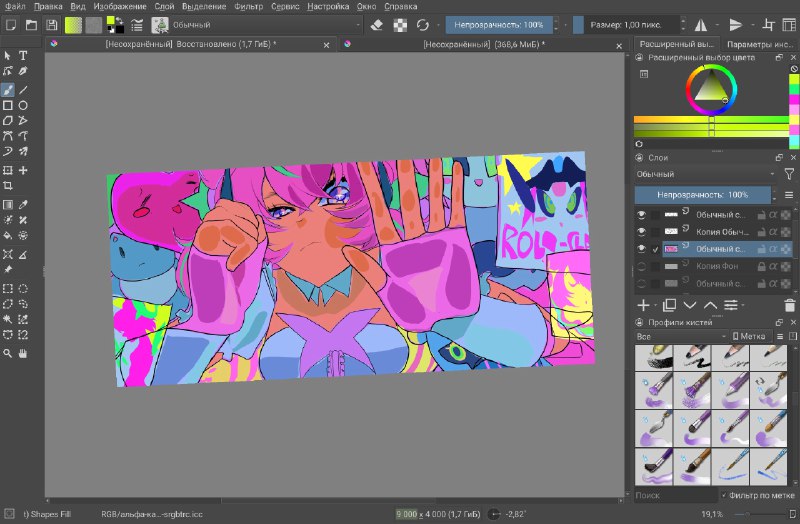The image size is (800, 524).
Task: Open the Фильтр menu
Action: tap(248, 7)
